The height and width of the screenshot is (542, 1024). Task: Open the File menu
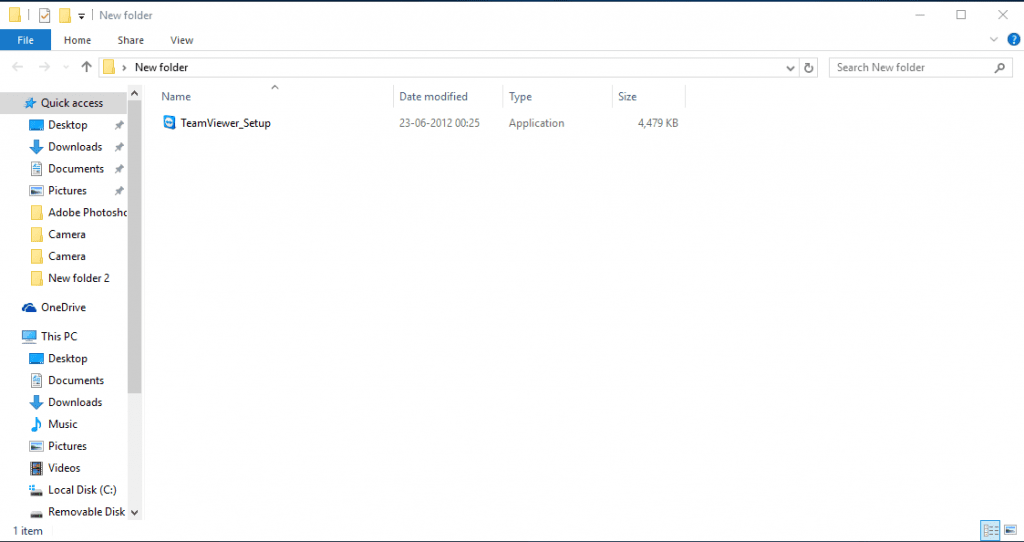(x=25, y=40)
